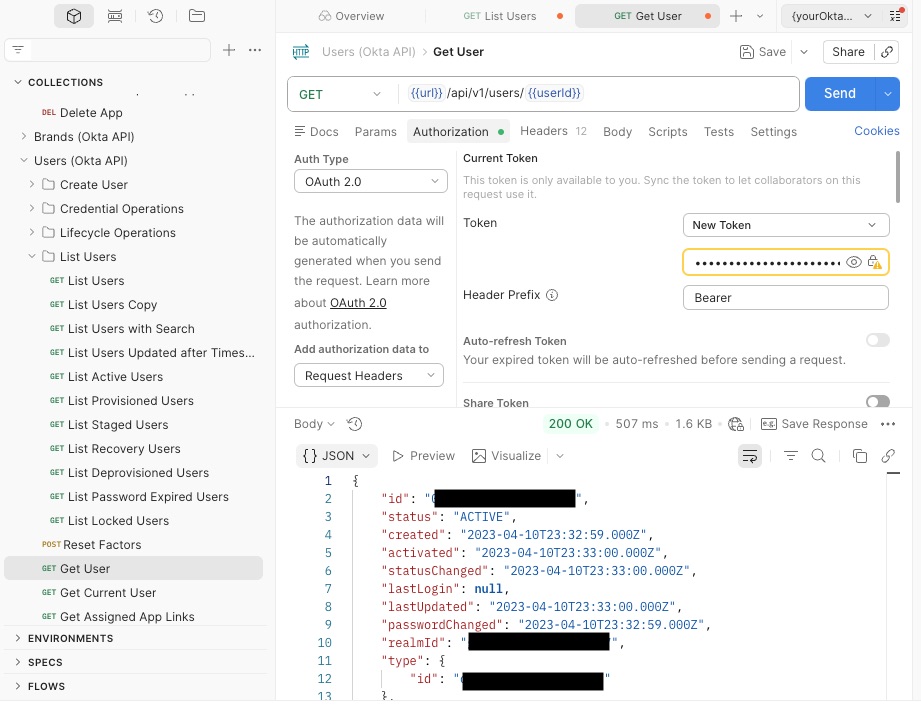Click the blue Send button
This screenshot has width=921, height=706.
click(840, 94)
